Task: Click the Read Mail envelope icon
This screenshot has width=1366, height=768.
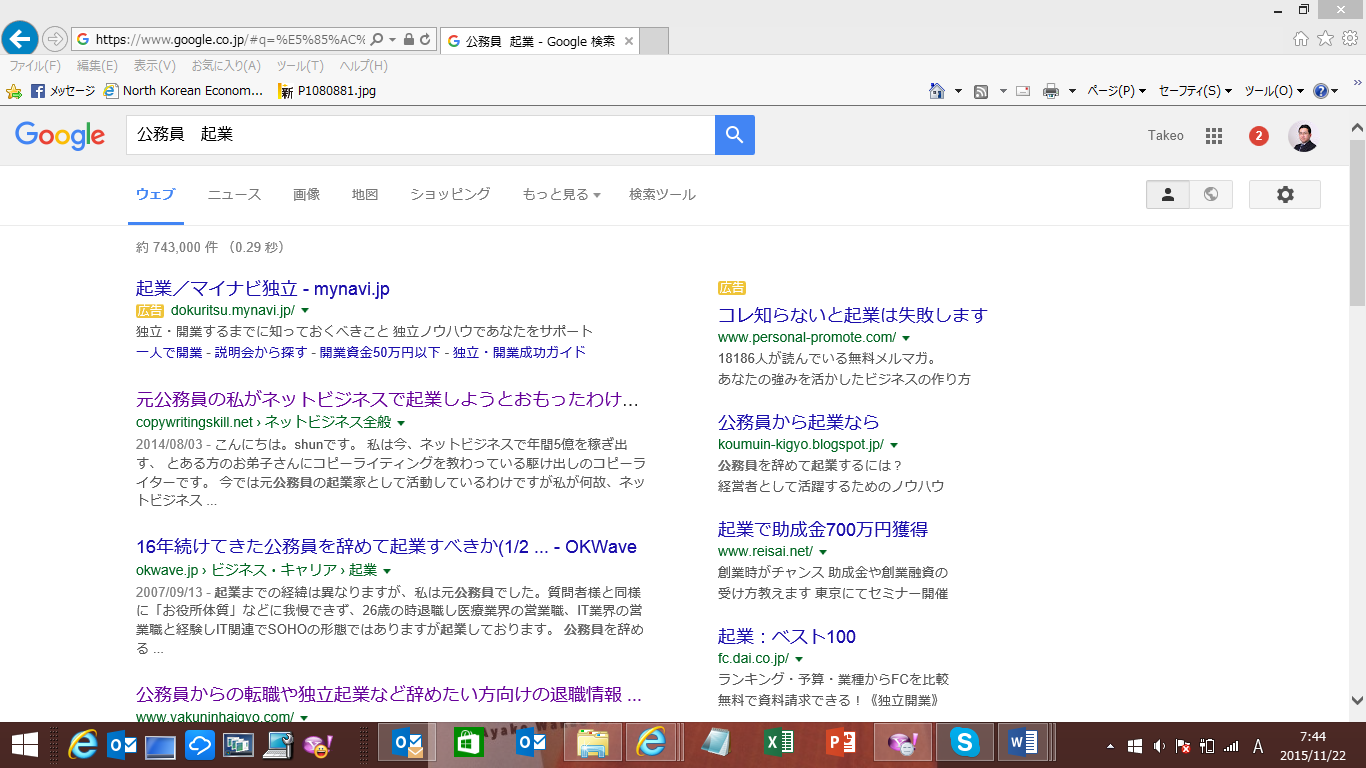Action: (x=1023, y=91)
